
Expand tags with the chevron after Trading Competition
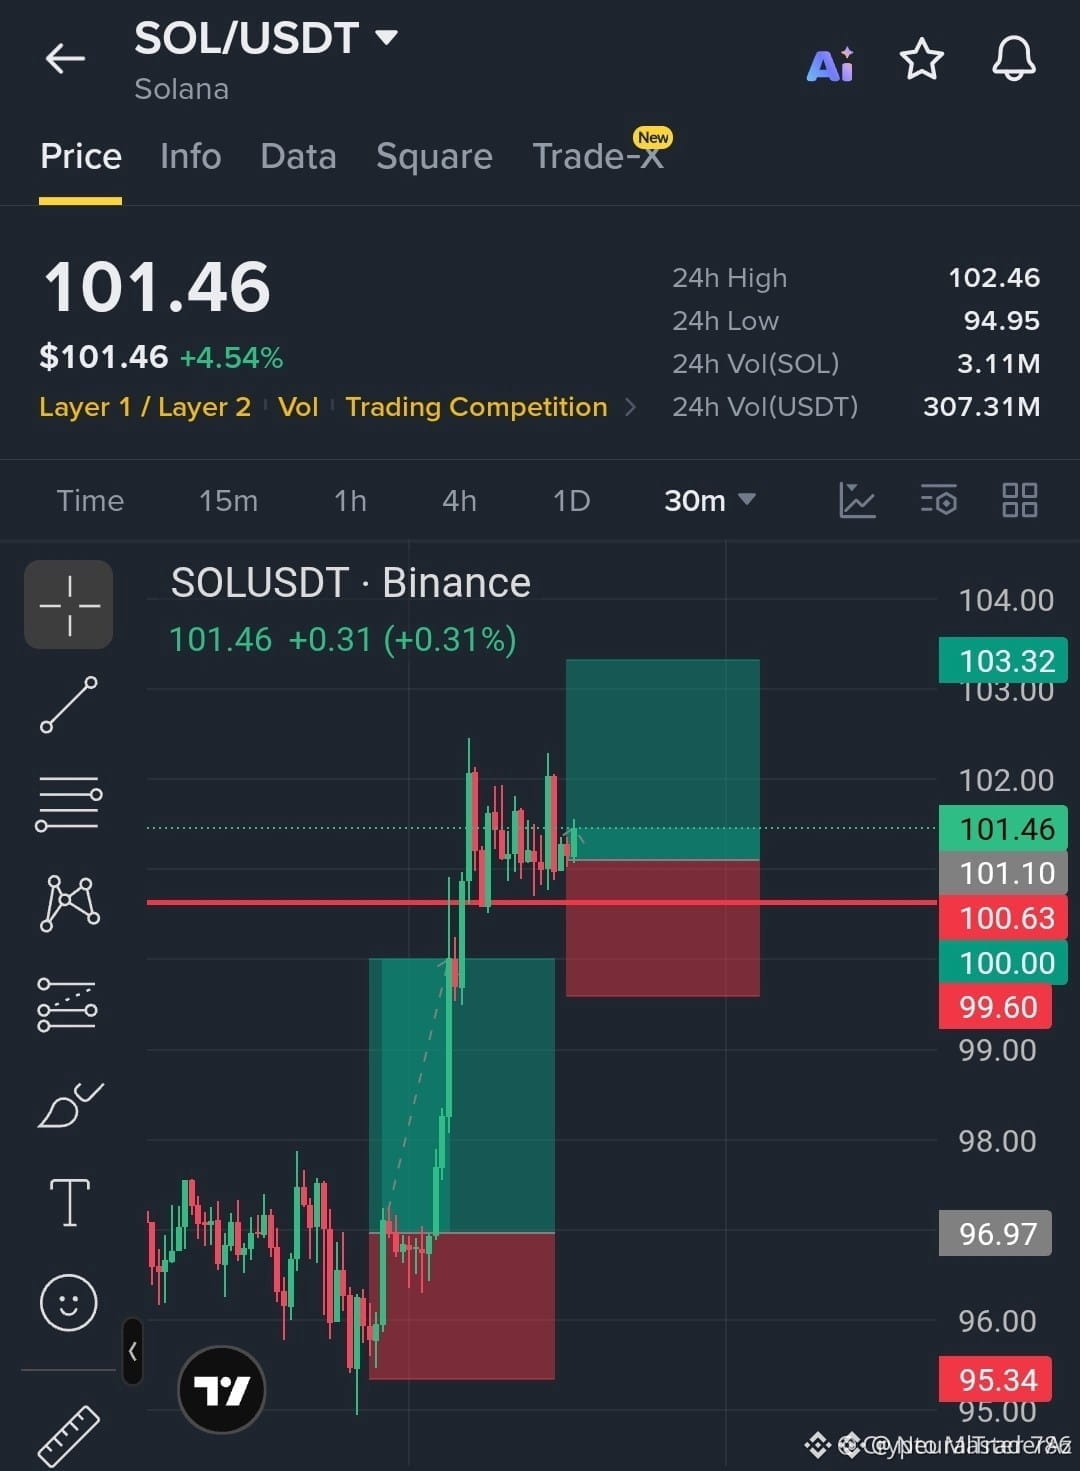[630, 407]
